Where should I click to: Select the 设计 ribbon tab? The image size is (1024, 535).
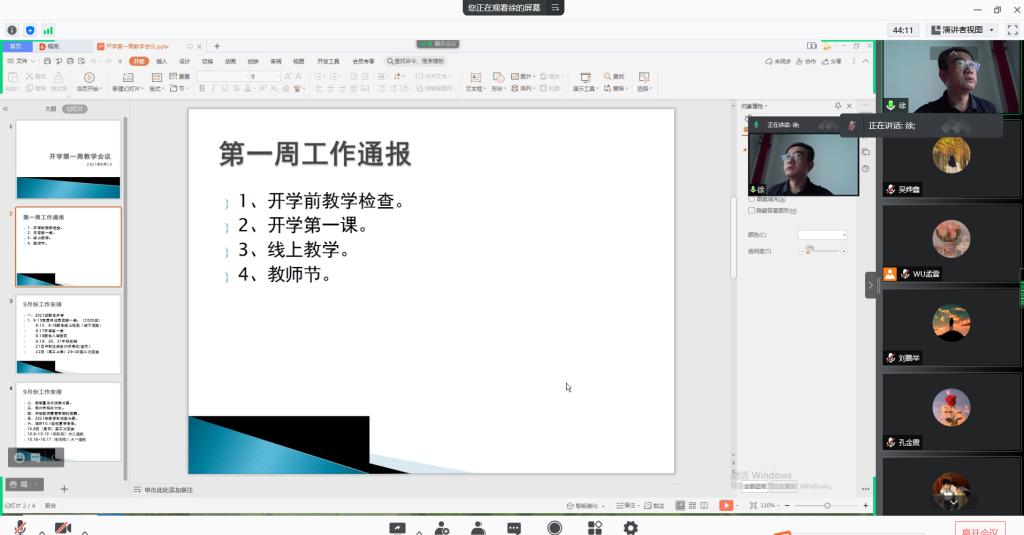pos(184,61)
